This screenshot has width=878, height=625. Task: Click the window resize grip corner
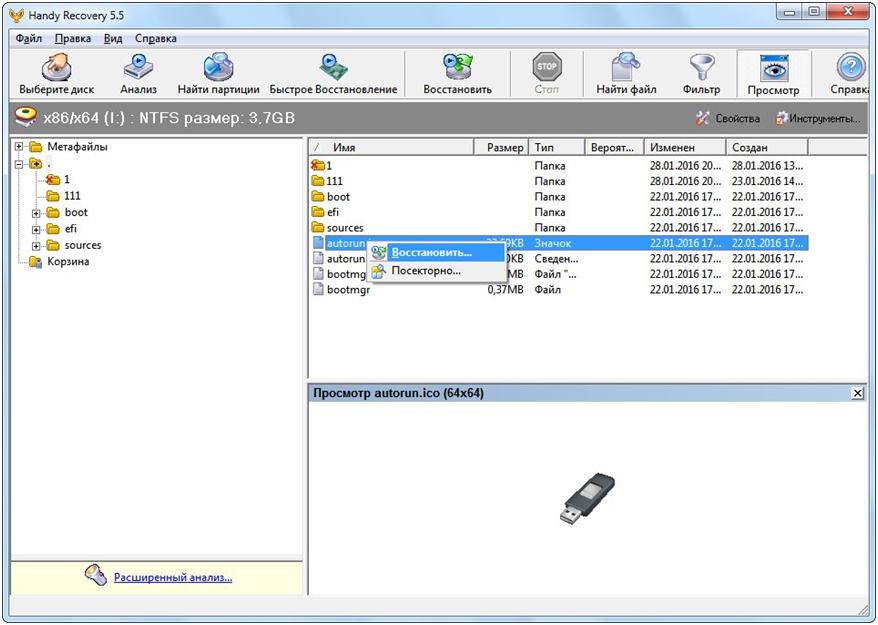pos(863,610)
